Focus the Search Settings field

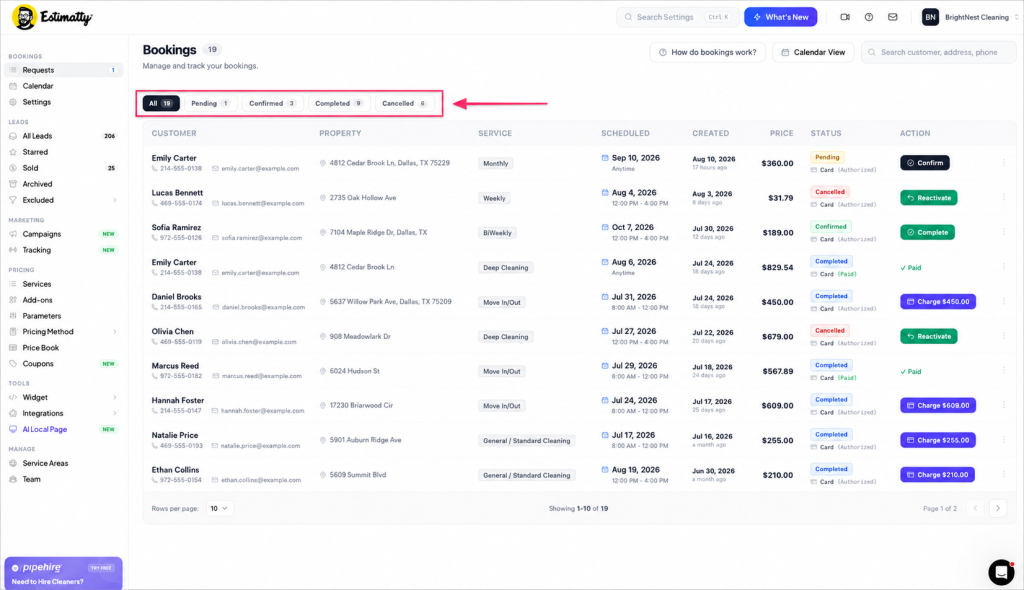(677, 17)
